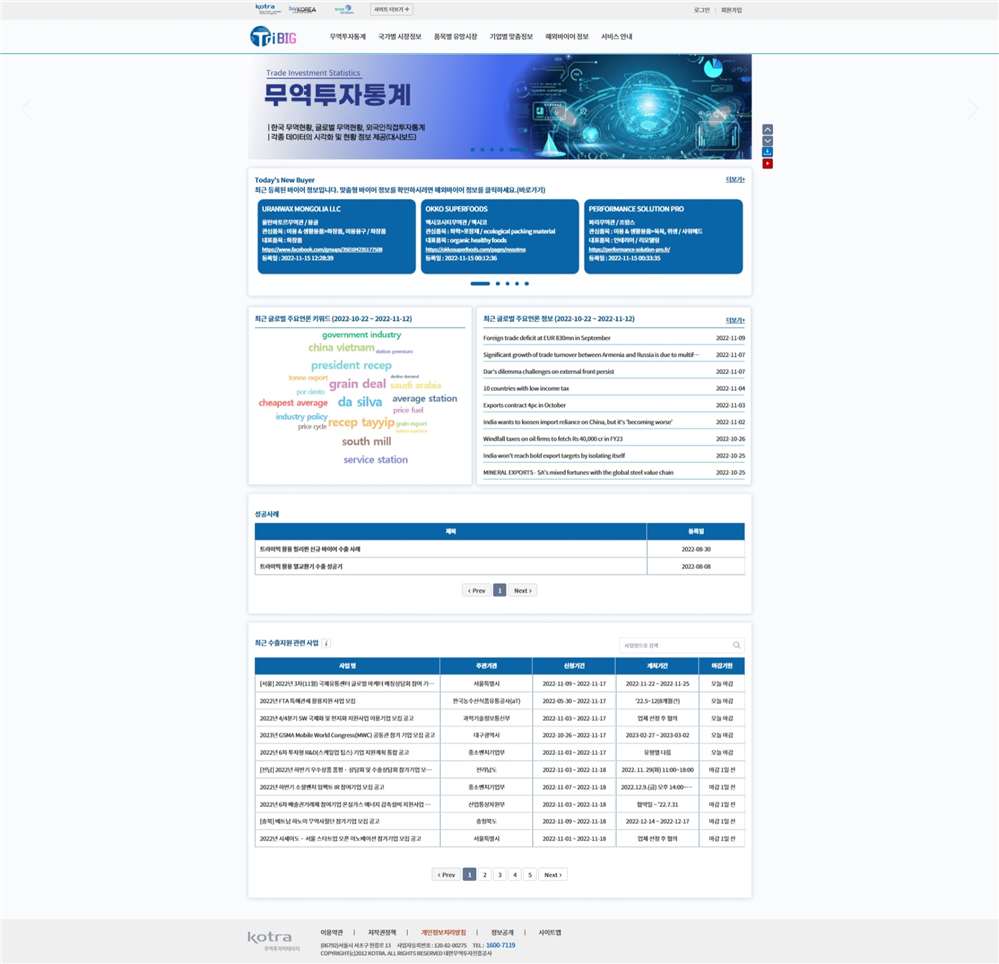Click the 로그인 link
The width and height of the screenshot is (999, 964).
[702, 10]
